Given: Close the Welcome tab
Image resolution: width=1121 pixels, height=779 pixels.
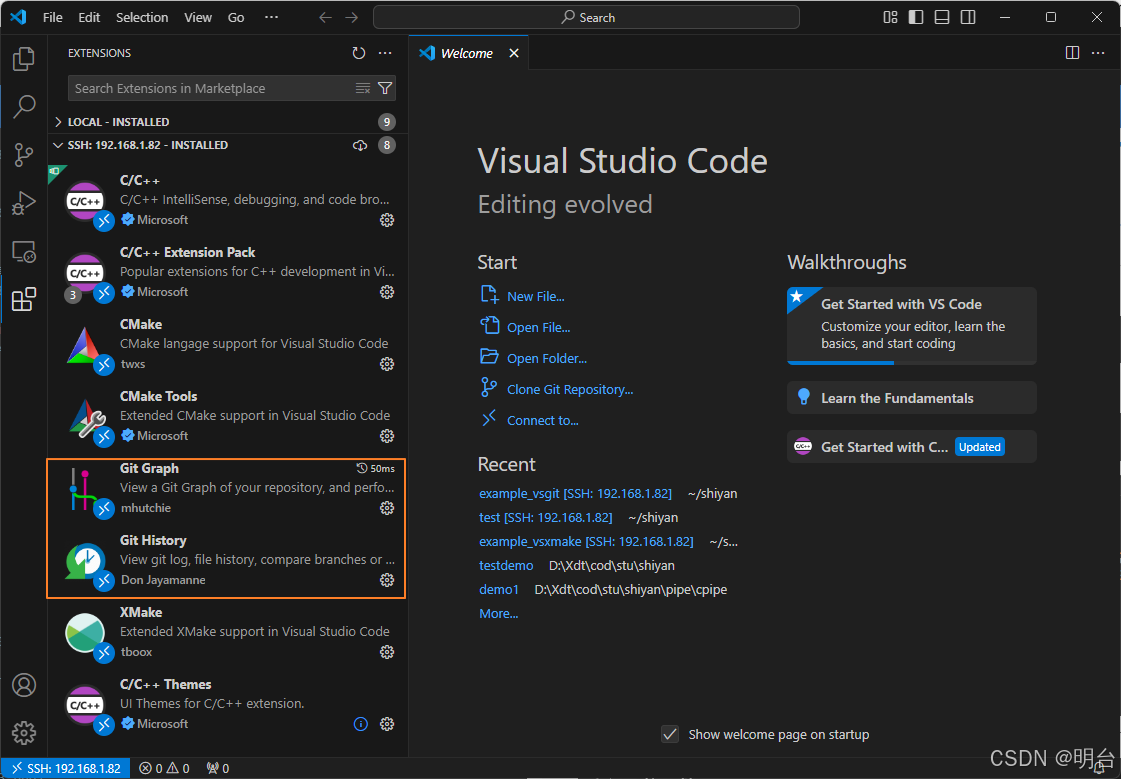Looking at the screenshot, I should tap(514, 53).
